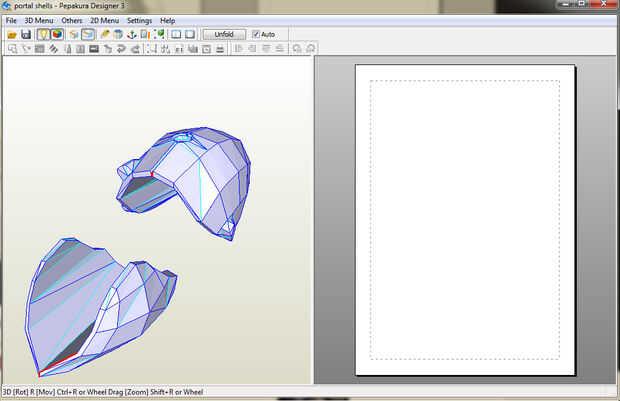This screenshot has width=620, height=401.
Task: Open the 3D Menu
Action: pos(39,21)
